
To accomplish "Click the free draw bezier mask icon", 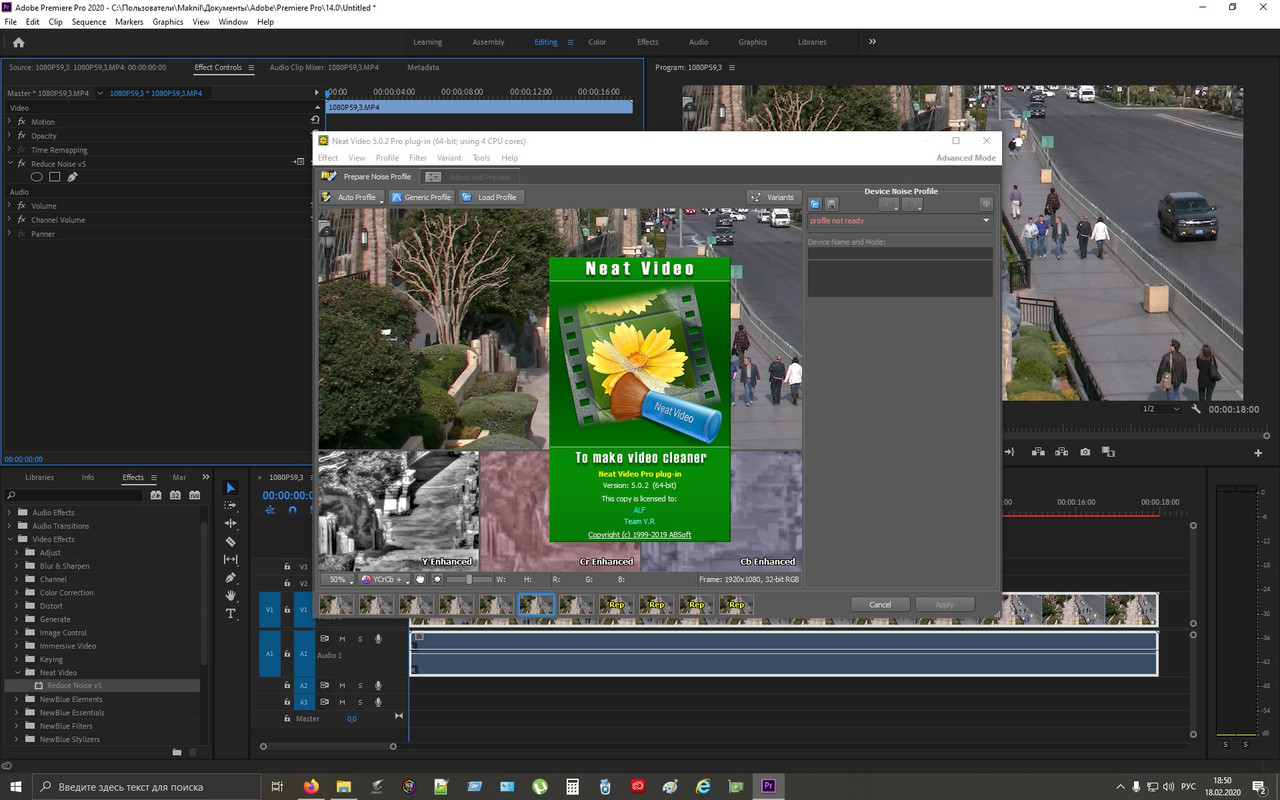I will click(72, 177).
